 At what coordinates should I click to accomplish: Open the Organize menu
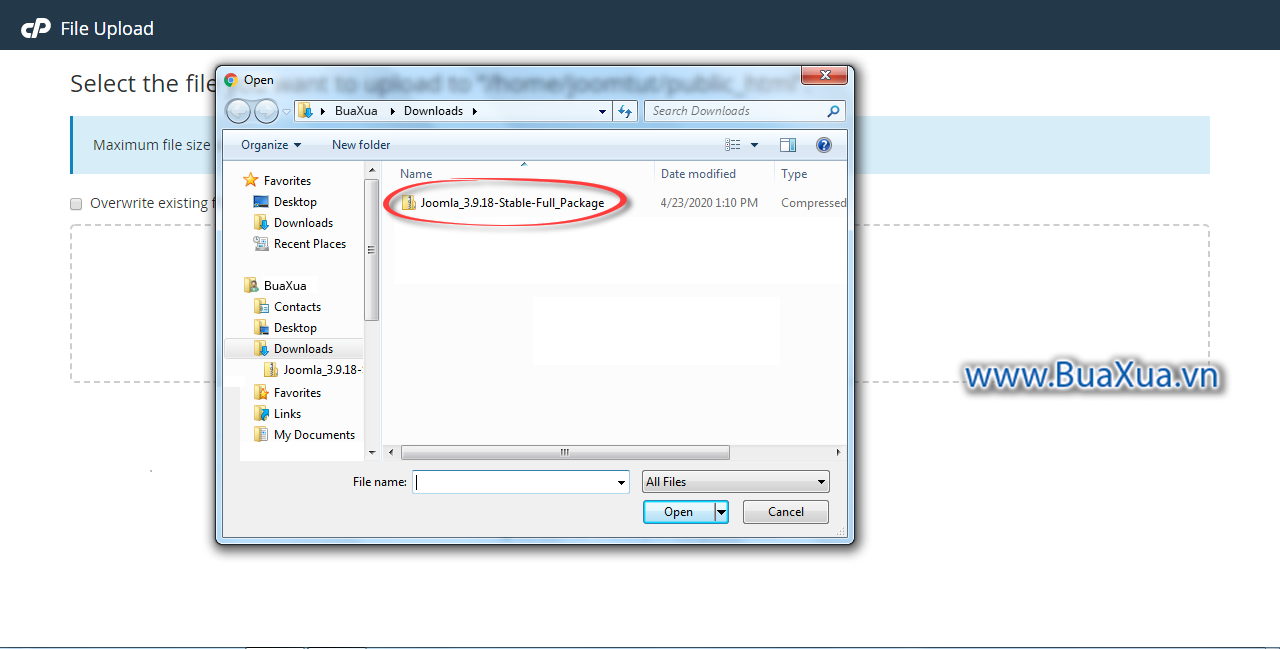271,145
